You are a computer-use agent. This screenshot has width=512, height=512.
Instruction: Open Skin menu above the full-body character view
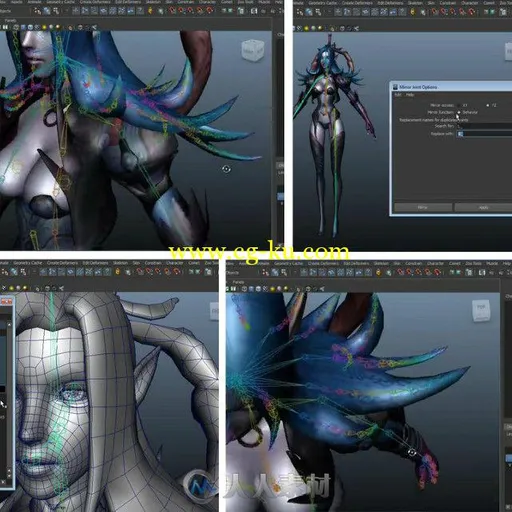[431, 3]
